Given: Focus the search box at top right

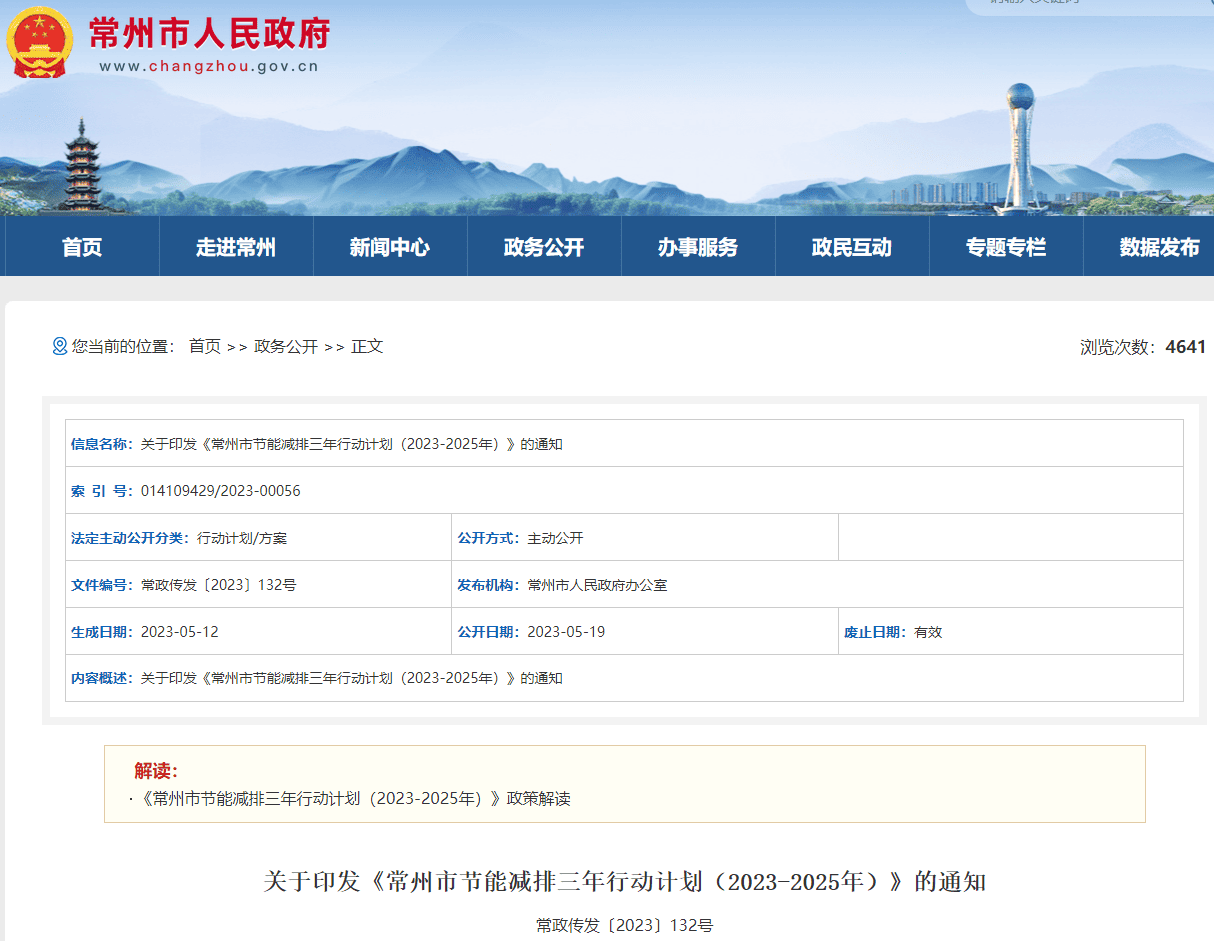Looking at the screenshot, I should pyautogui.click(x=1090, y=4).
